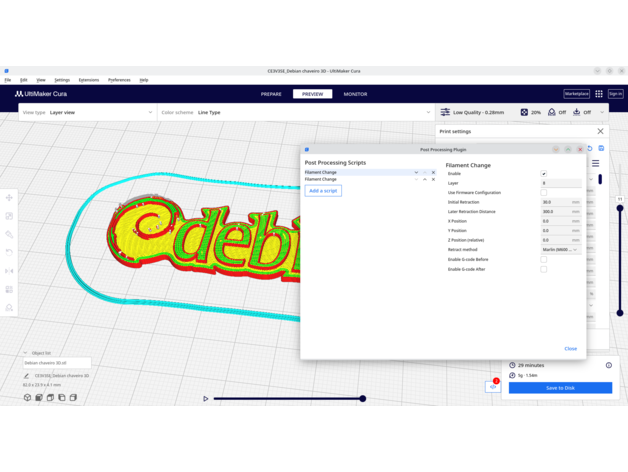This screenshot has height=472, width=628.
Task: Open the Color scheme dropdown
Action: 296,112
